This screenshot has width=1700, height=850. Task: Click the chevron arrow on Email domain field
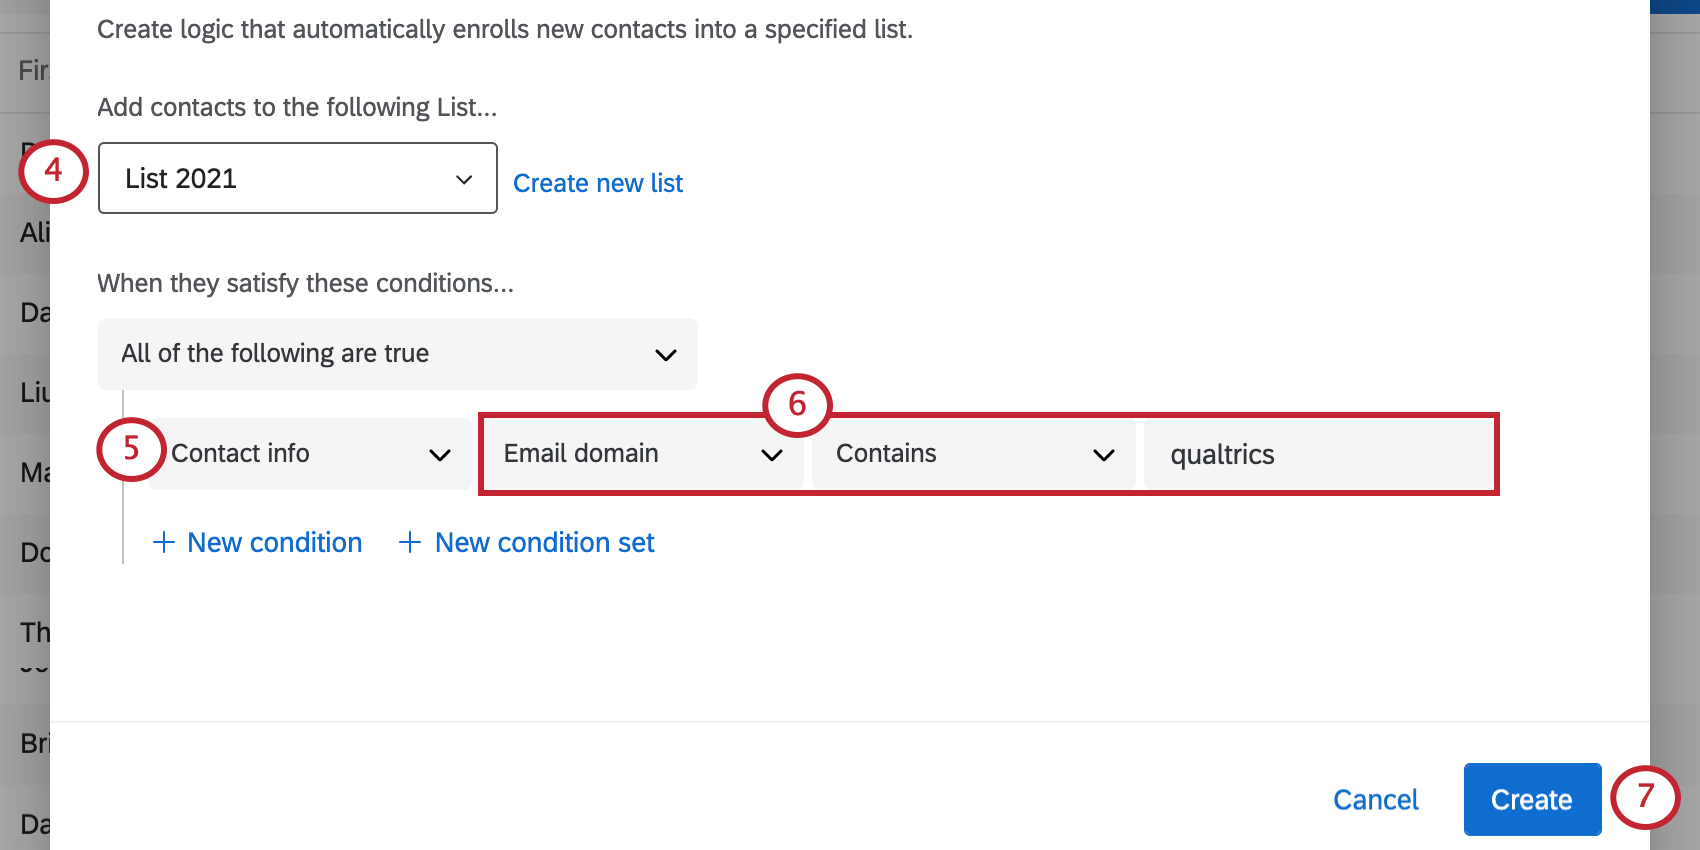click(771, 455)
